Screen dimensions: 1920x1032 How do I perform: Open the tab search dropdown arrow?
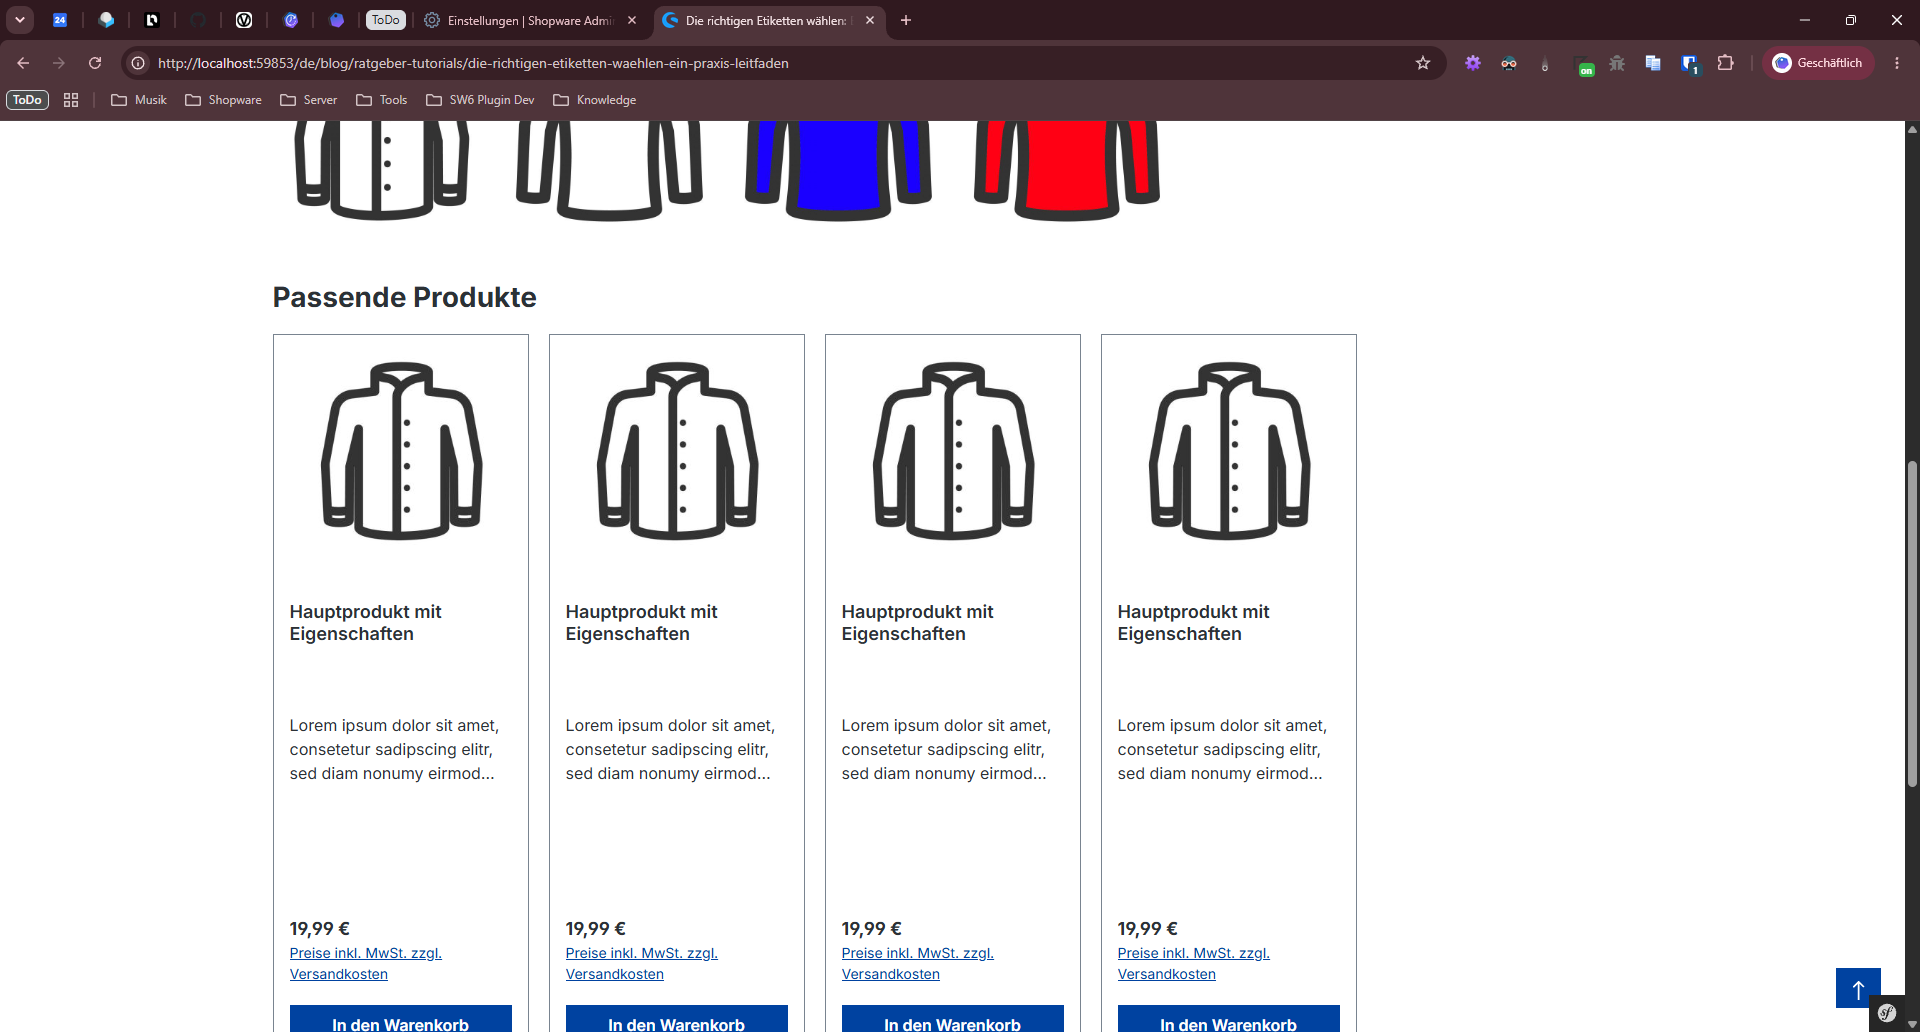tap(20, 20)
